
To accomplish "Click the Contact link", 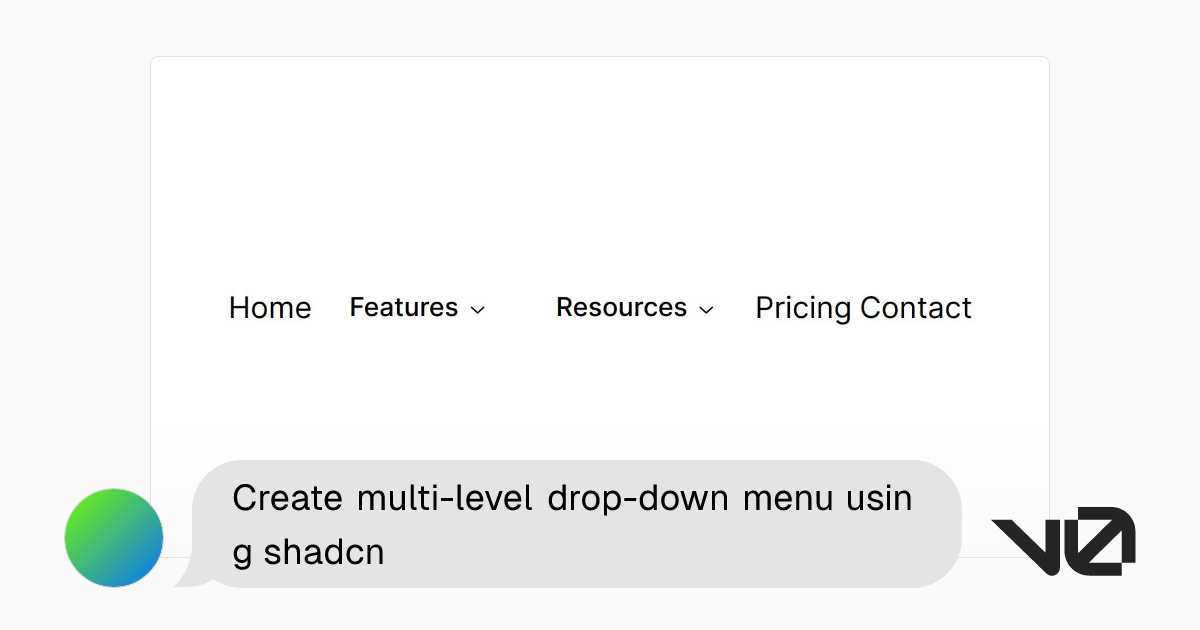I will coord(920,308).
